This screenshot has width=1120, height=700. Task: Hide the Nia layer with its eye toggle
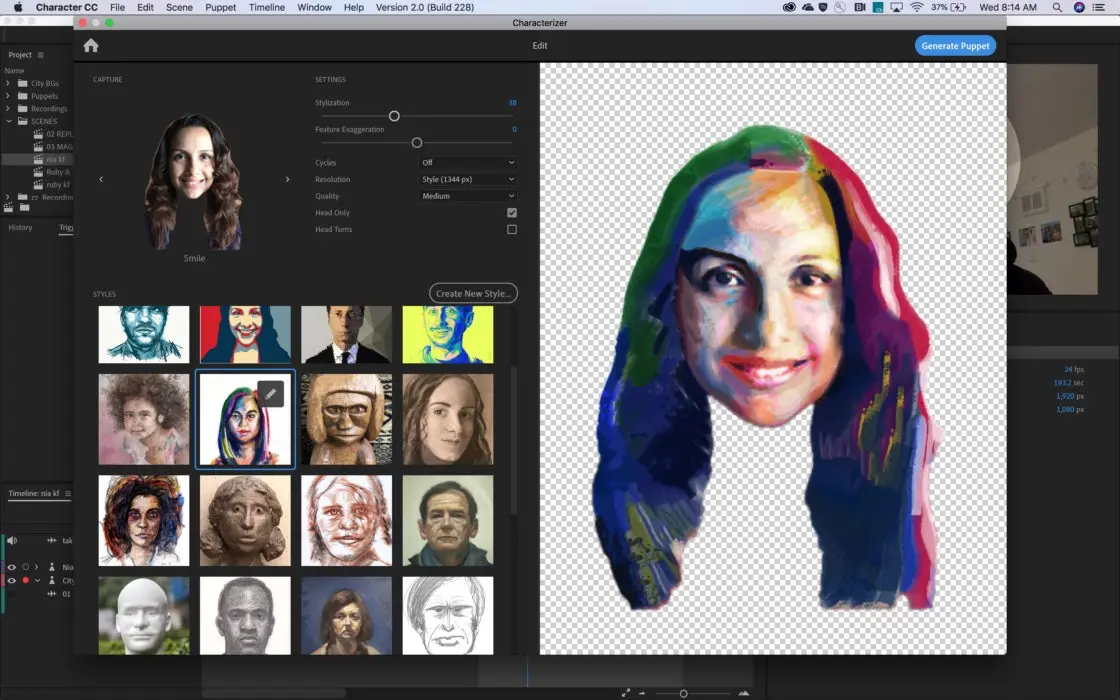click(x=12, y=567)
